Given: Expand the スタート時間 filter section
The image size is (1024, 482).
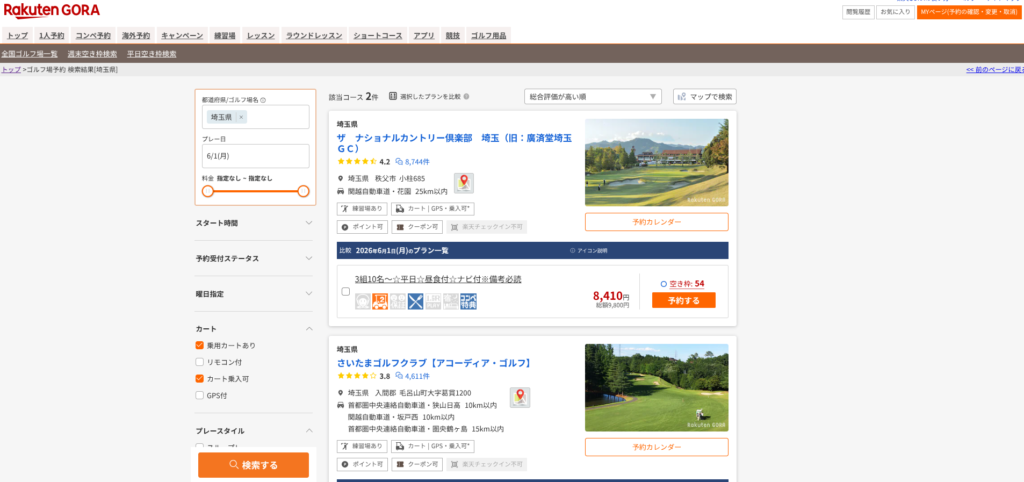Looking at the screenshot, I should point(255,223).
